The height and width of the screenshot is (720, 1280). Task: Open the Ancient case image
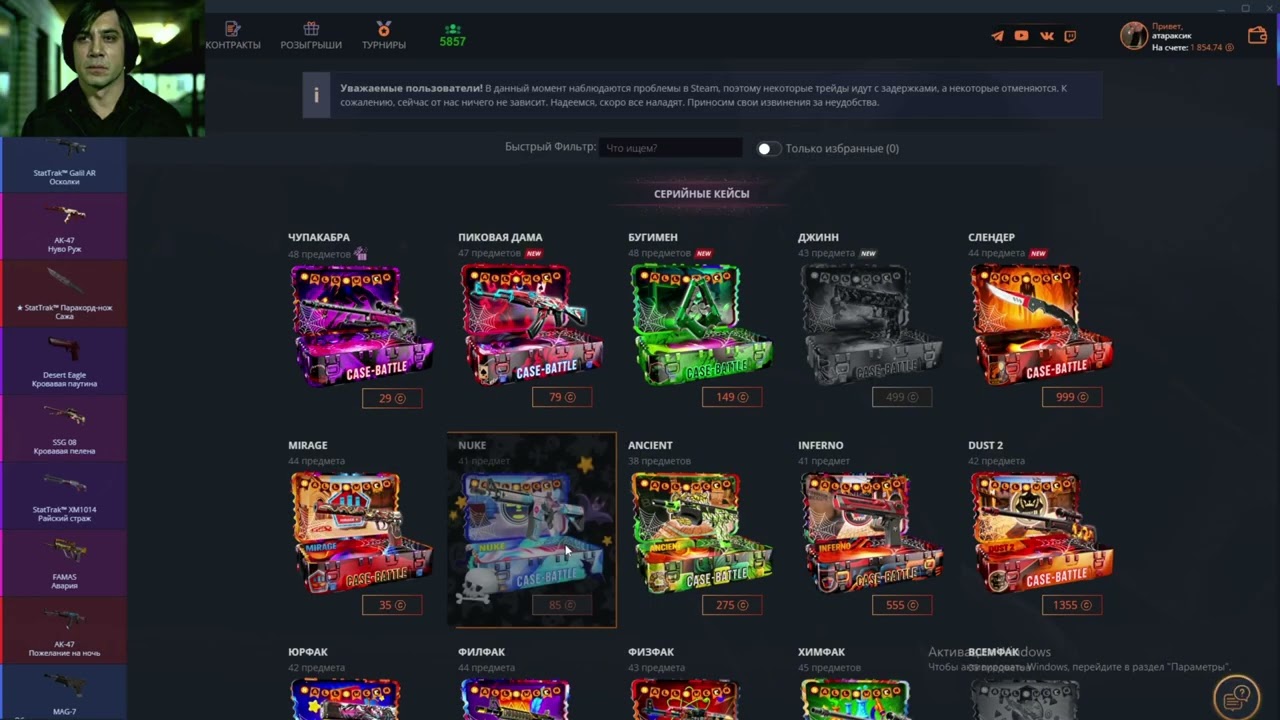pyautogui.click(x=701, y=533)
